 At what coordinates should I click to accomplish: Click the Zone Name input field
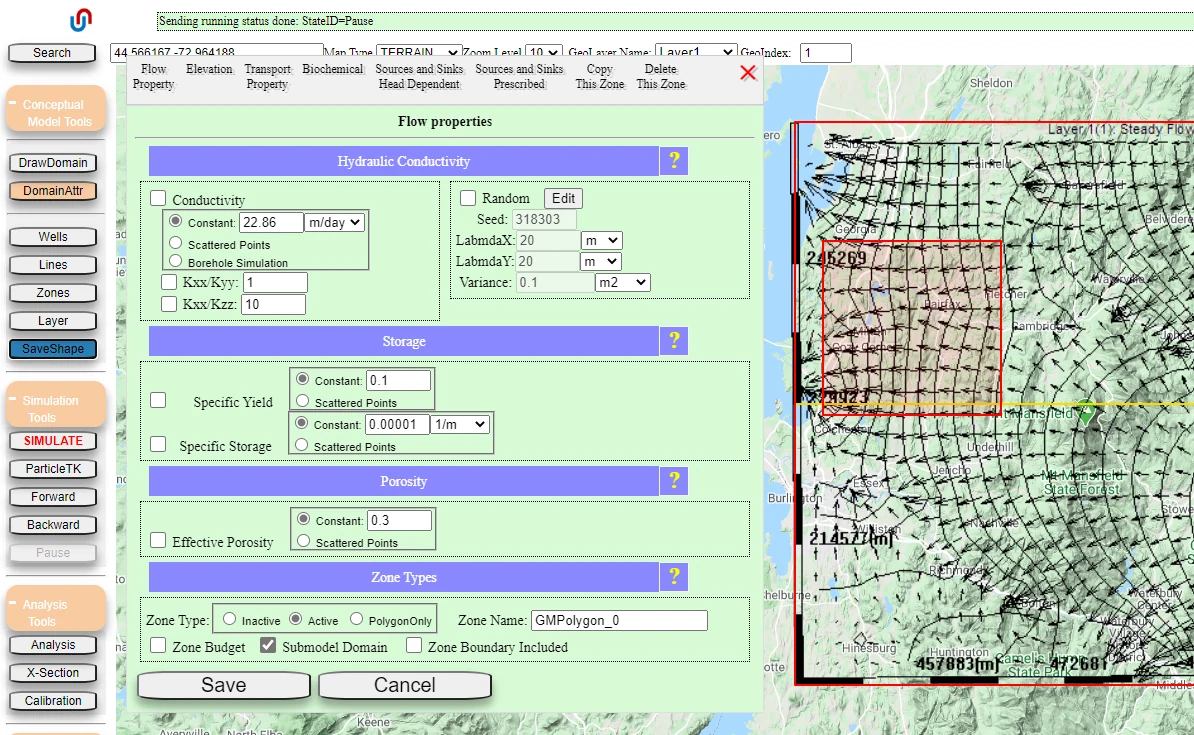(x=619, y=620)
